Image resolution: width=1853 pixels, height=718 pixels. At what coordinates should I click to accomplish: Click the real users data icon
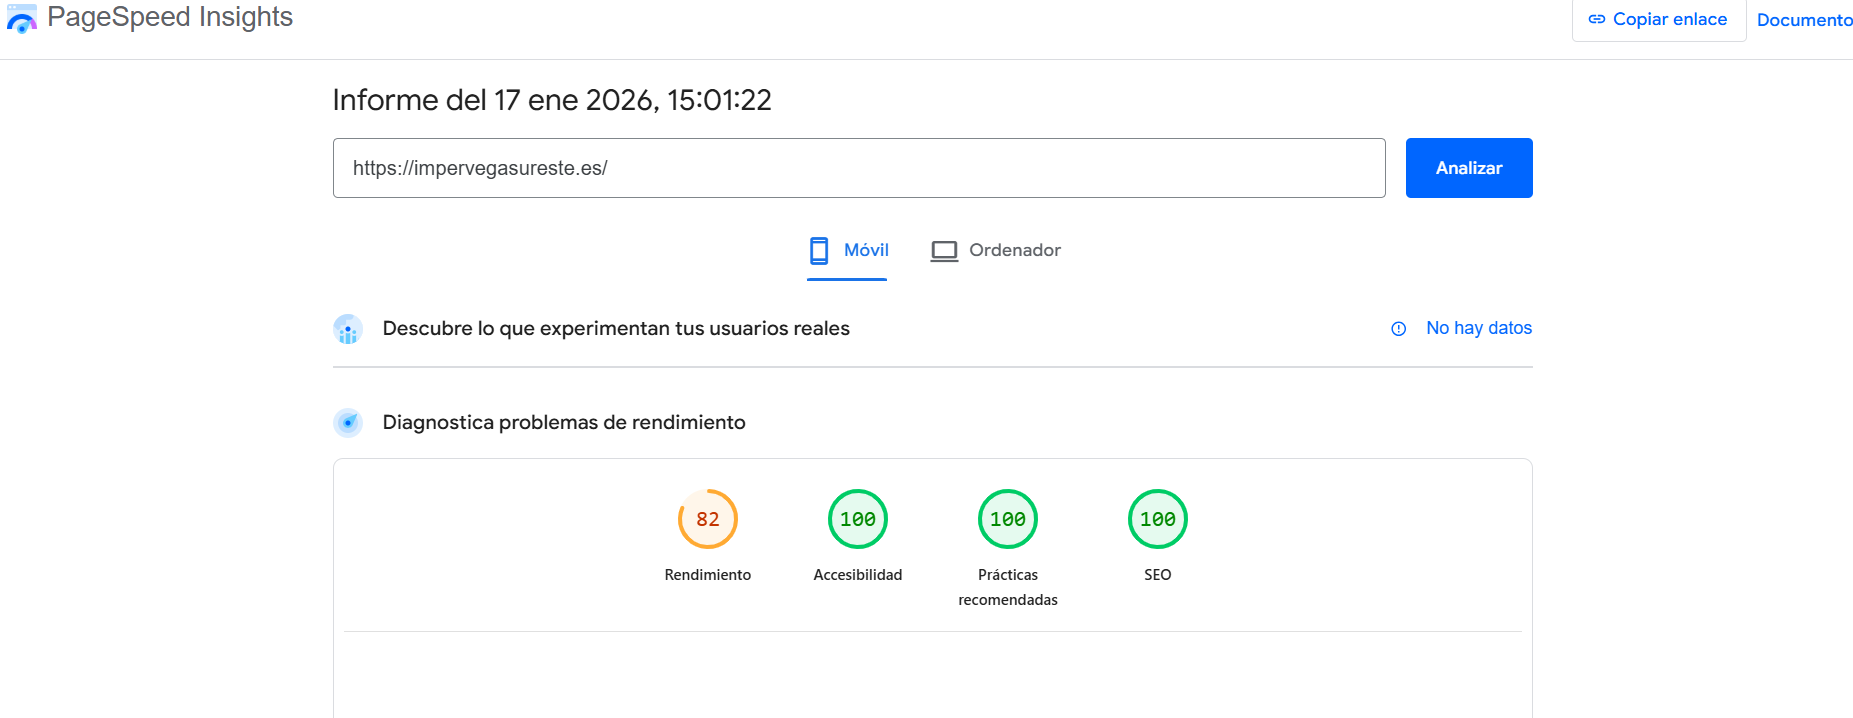point(348,329)
